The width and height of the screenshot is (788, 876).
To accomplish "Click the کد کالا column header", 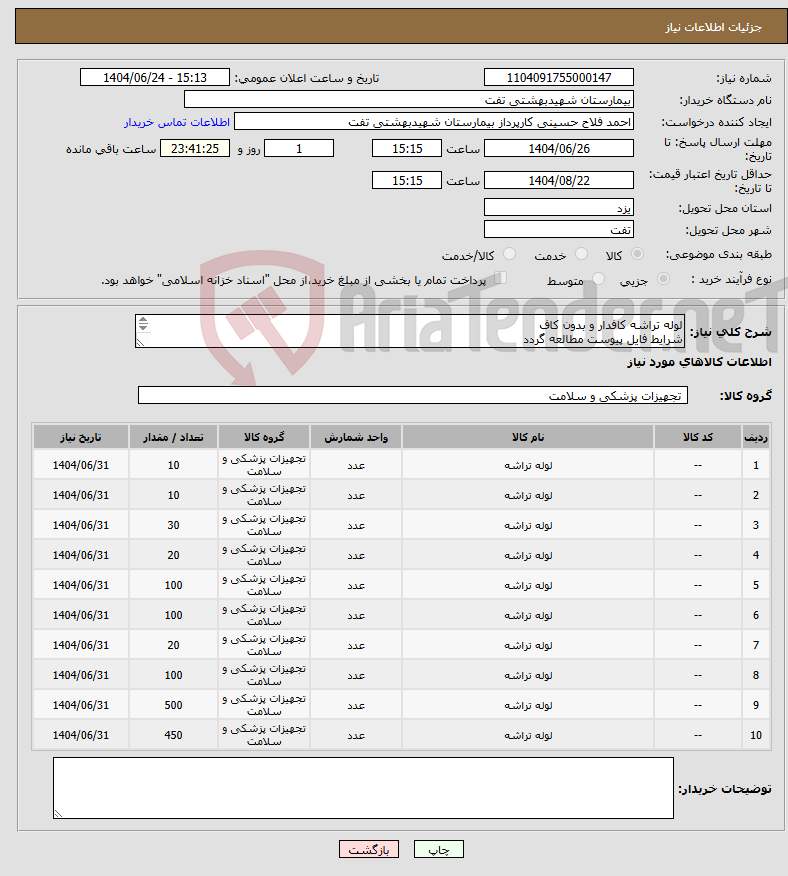I will (698, 437).
